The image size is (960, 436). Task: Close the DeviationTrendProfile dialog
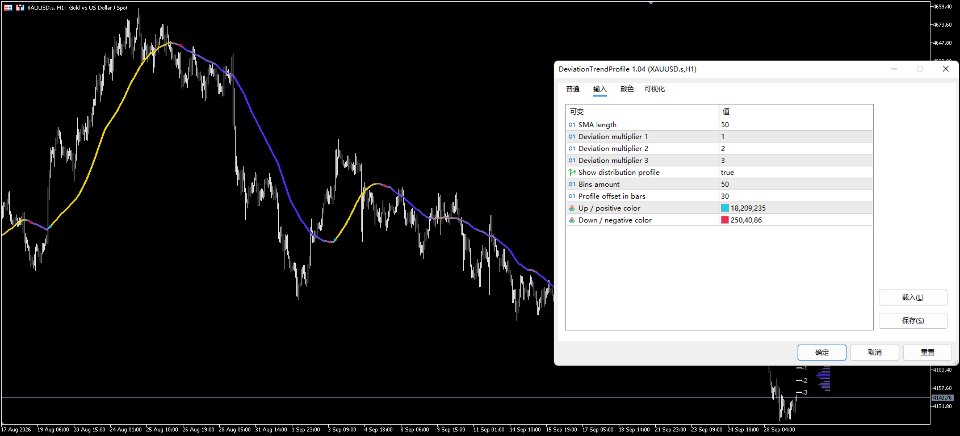point(945,69)
